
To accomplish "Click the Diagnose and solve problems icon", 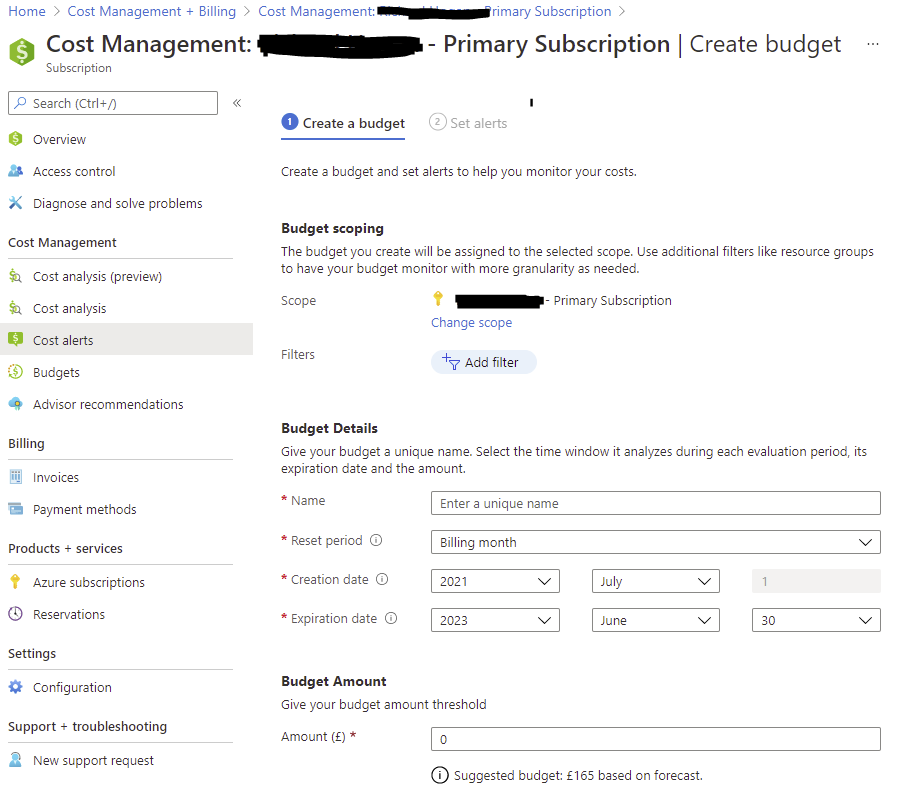I will [x=15, y=203].
